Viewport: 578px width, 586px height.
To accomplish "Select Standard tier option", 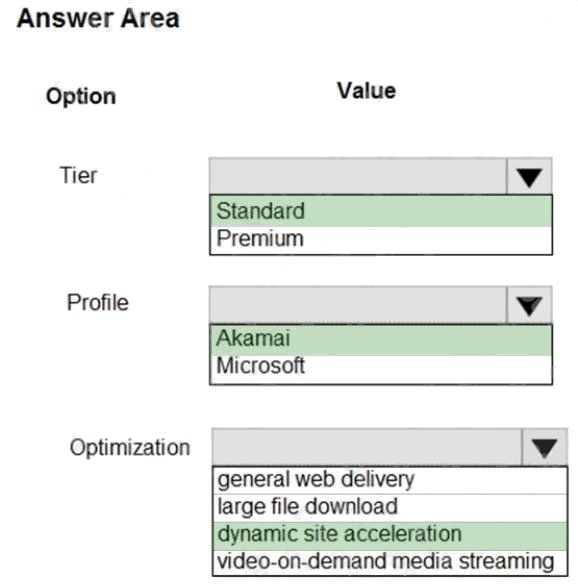I will 381,211.
